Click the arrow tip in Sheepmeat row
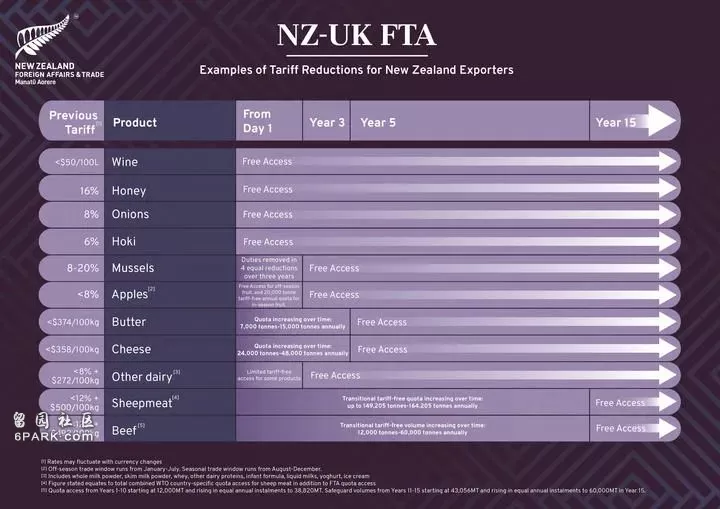Image resolution: width=720 pixels, height=509 pixels. [x=668, y=402]
